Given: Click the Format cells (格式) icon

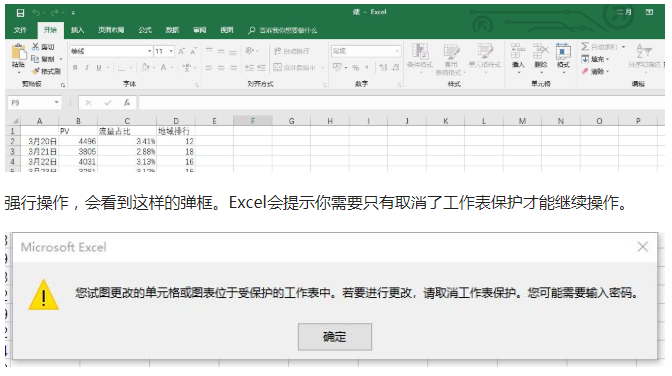Looking at the screenshot, I should coord(563,51).
